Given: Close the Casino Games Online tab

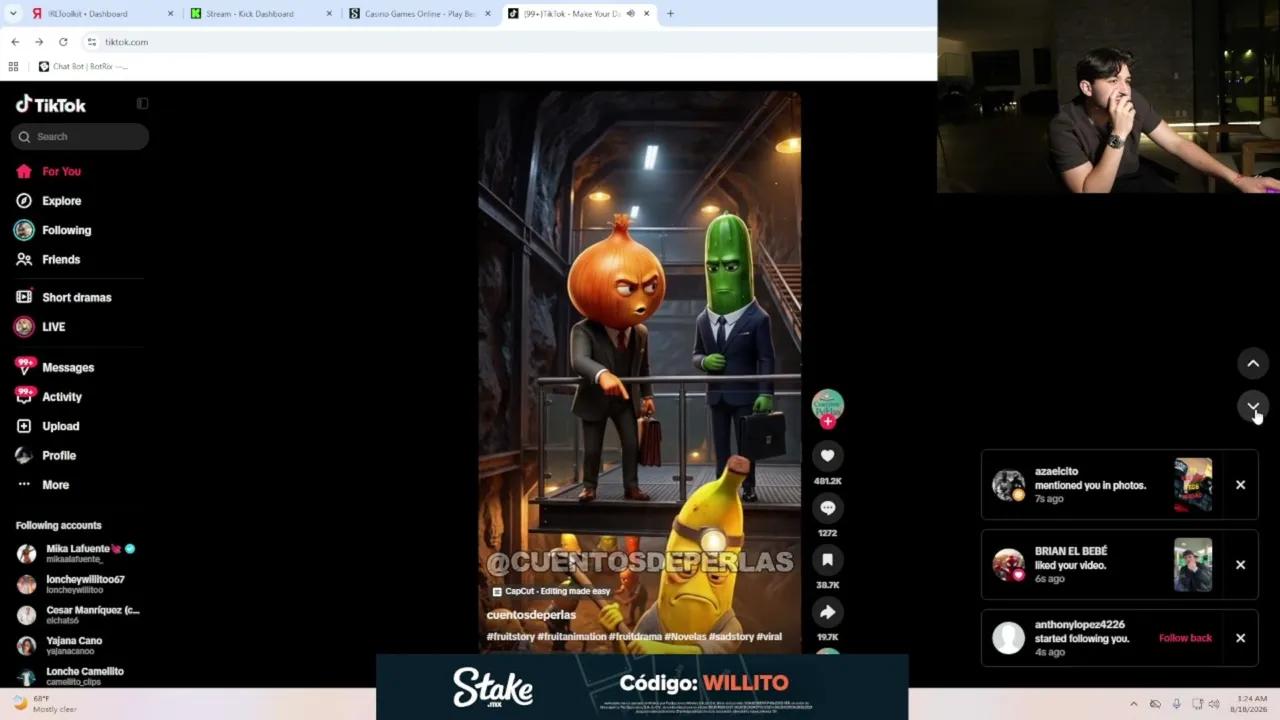Looking at the screenshot, I should [x=488, y=14].
